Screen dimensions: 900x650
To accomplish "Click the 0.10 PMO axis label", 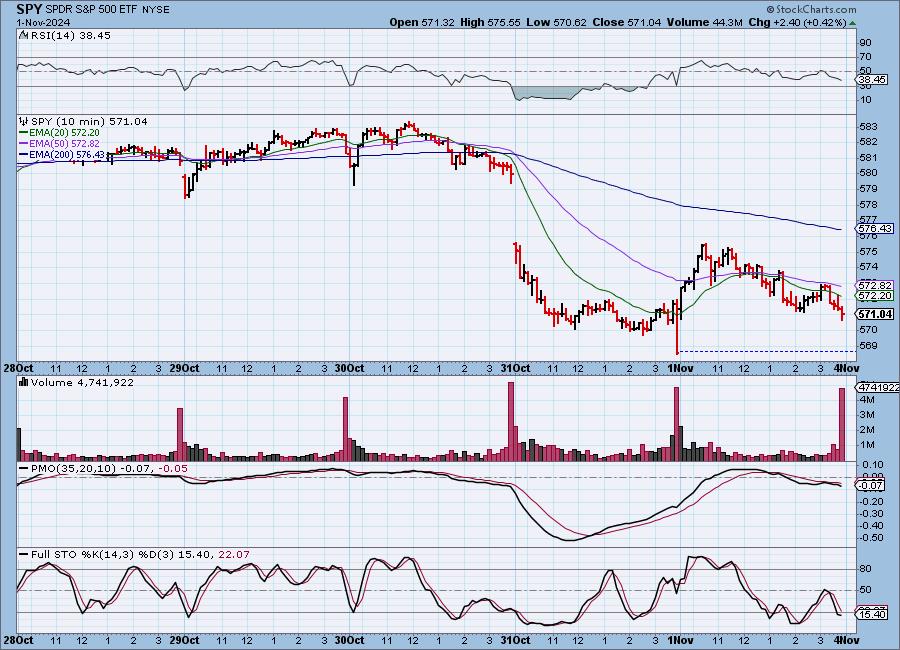I will tap(872, 464).
